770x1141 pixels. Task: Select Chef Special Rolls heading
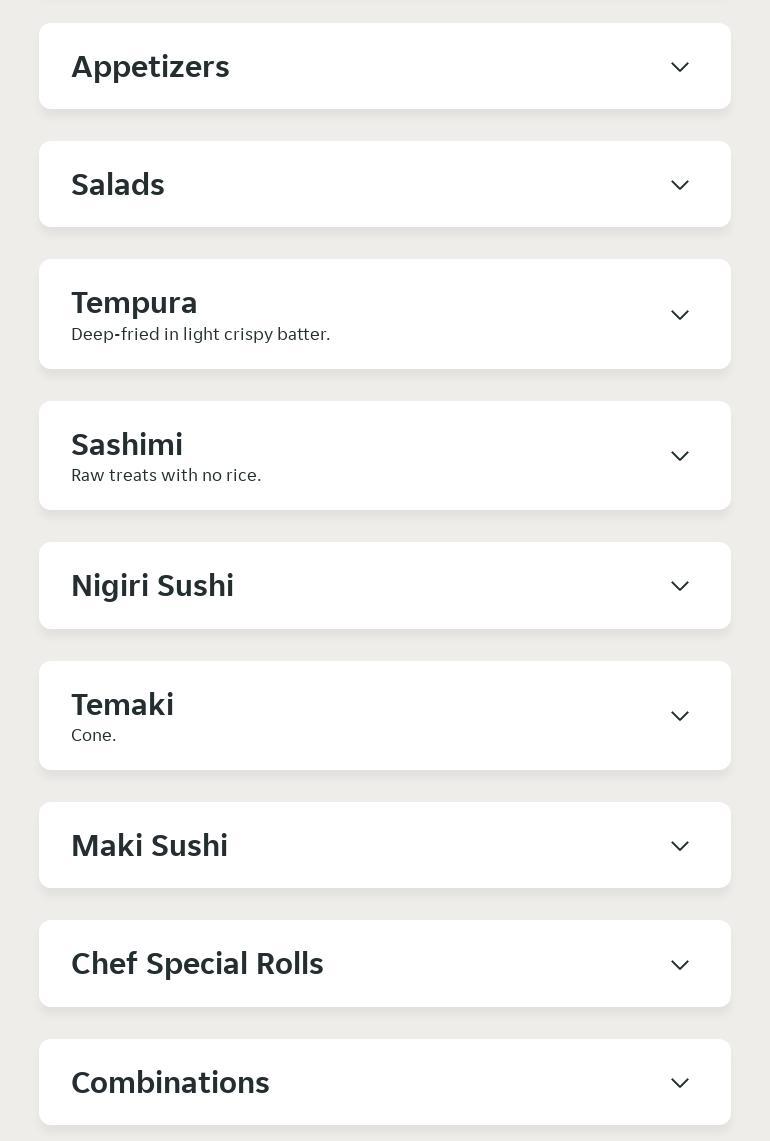(197, 964)
